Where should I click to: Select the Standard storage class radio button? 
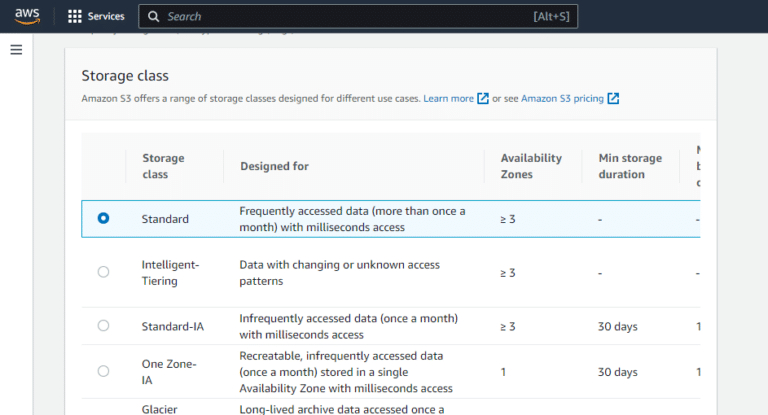click(103, 218)
